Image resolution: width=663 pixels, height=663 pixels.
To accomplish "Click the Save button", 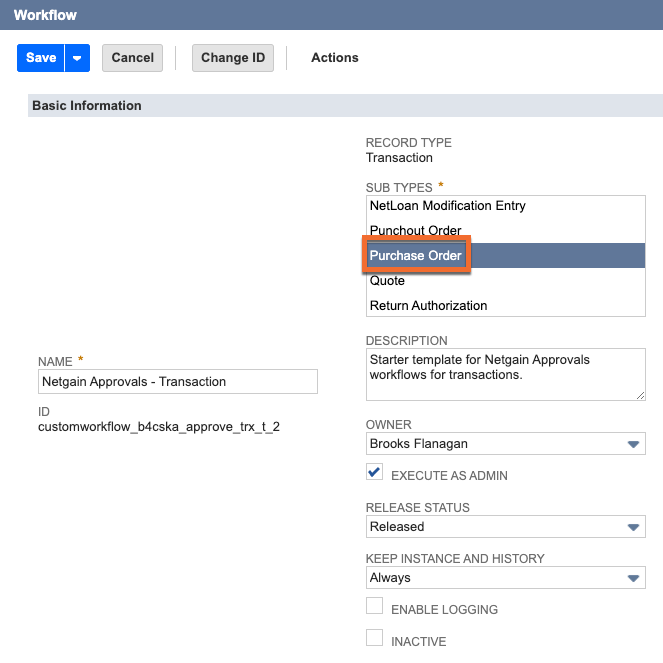I will coord(41,58).
